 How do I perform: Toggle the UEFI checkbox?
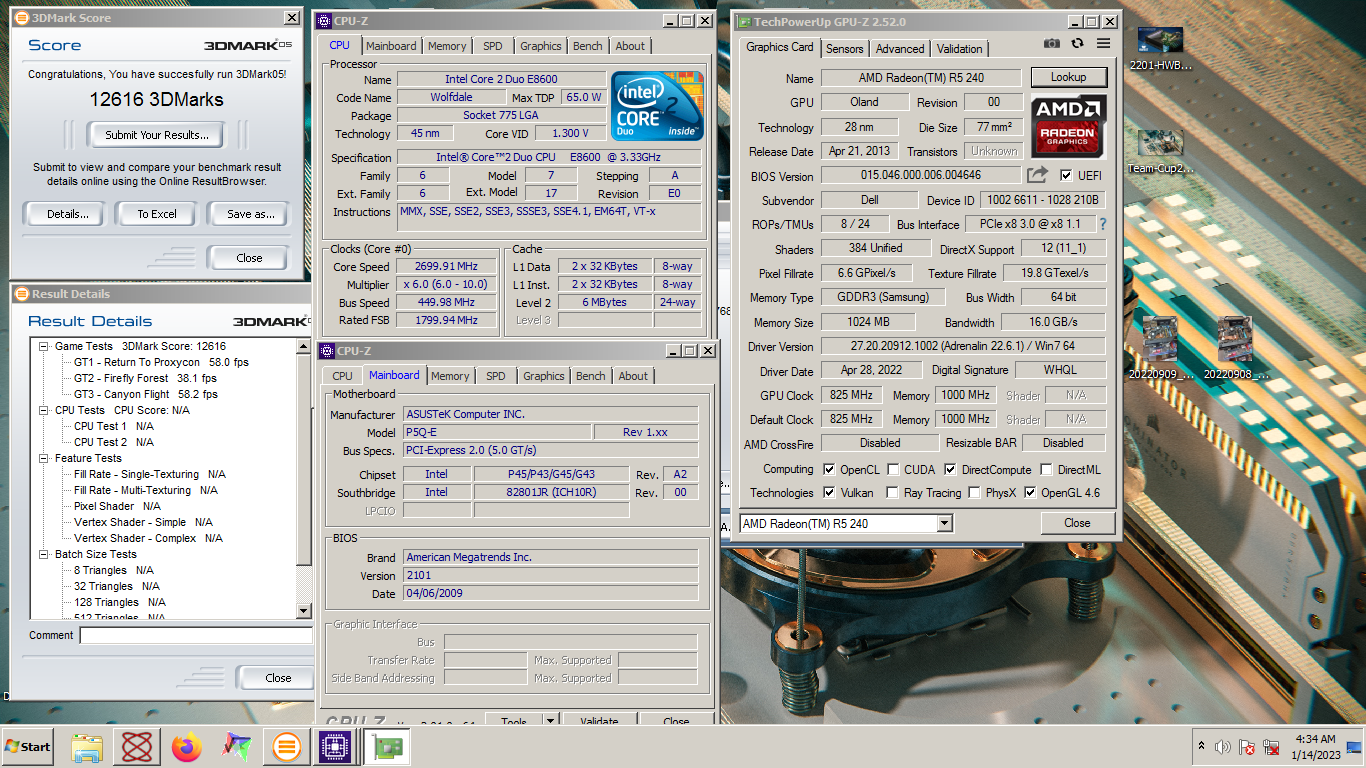click(1065, 175)
